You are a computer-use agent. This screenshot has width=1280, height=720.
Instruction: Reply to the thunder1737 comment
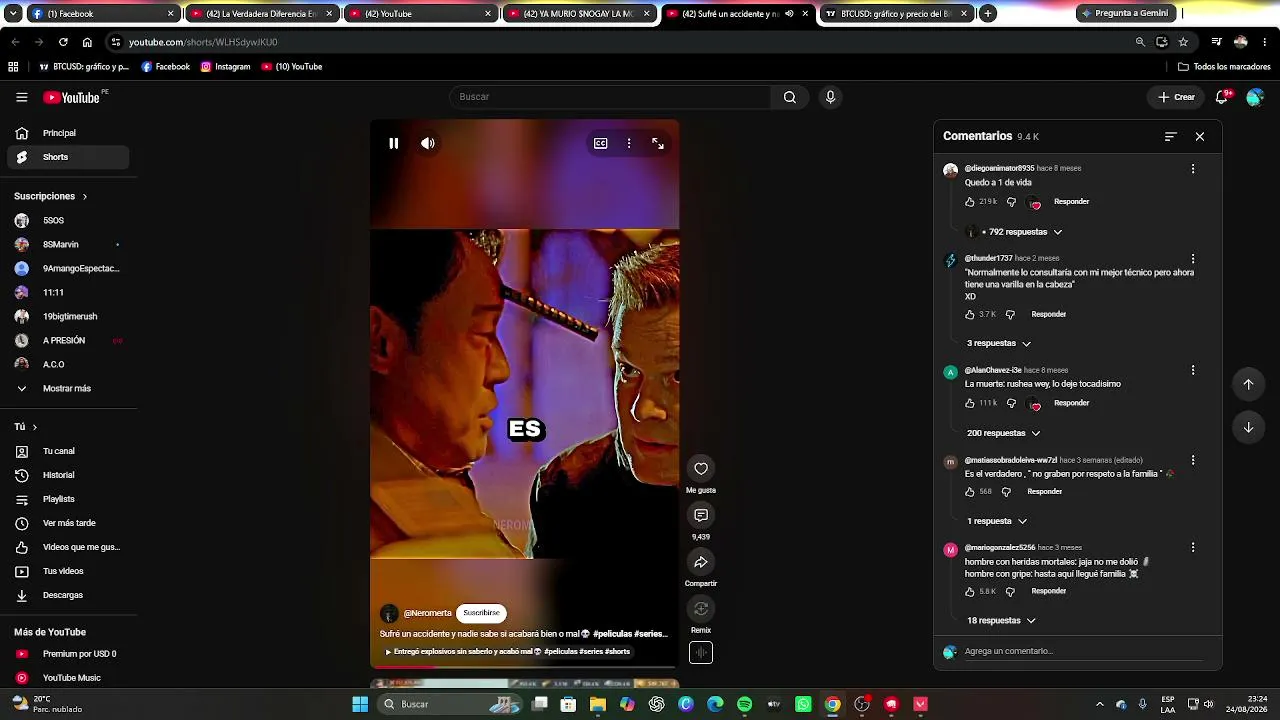click(1048, 314)
